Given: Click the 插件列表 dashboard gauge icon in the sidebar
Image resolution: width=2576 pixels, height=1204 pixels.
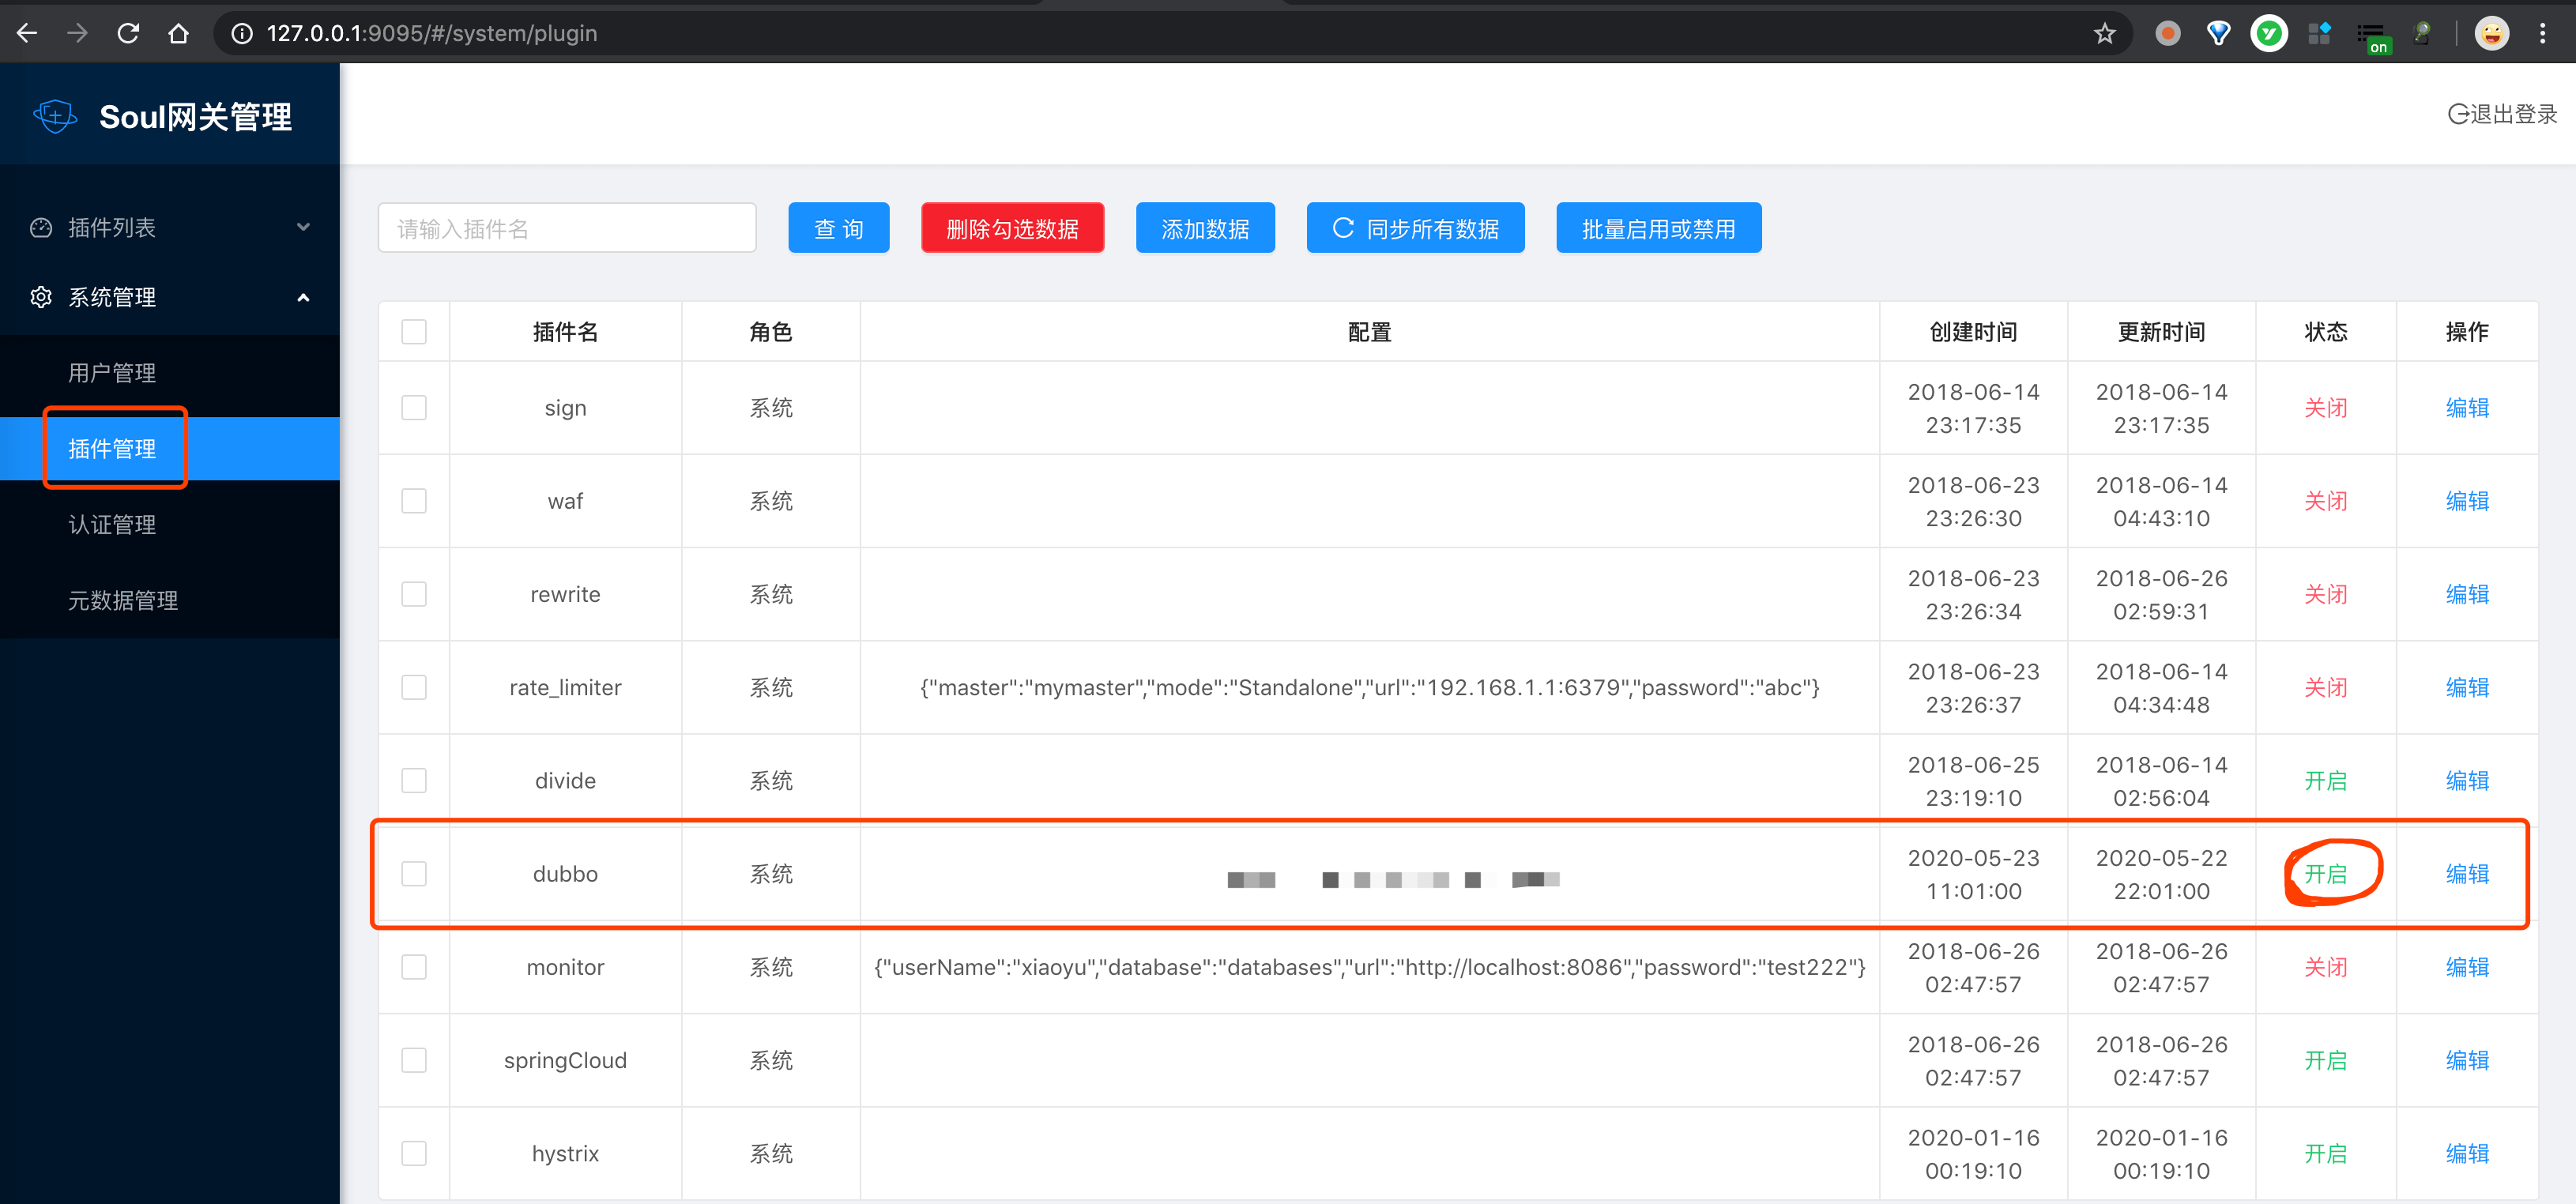Looking at the screenshot, I should pos(41,228).
